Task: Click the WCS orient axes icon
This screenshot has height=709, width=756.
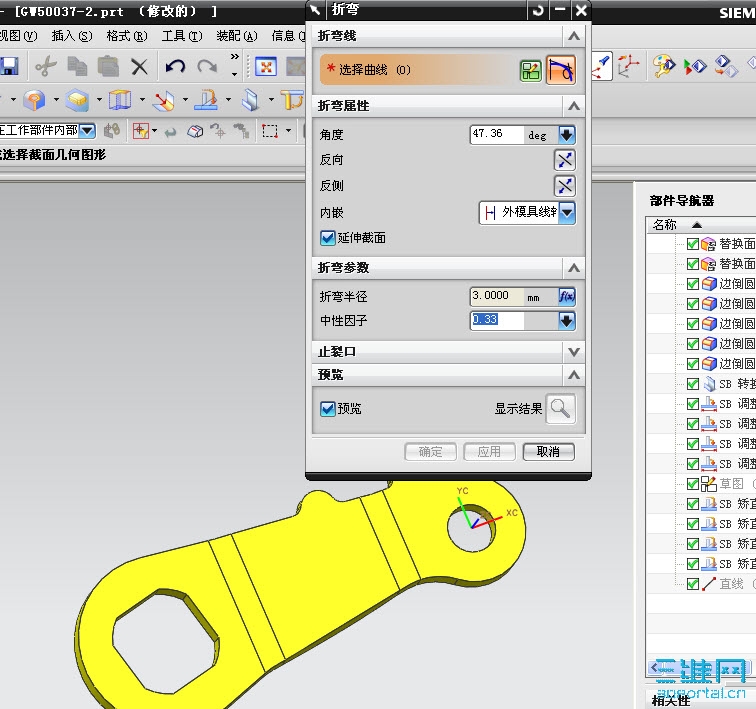Action: coord(629,66)
